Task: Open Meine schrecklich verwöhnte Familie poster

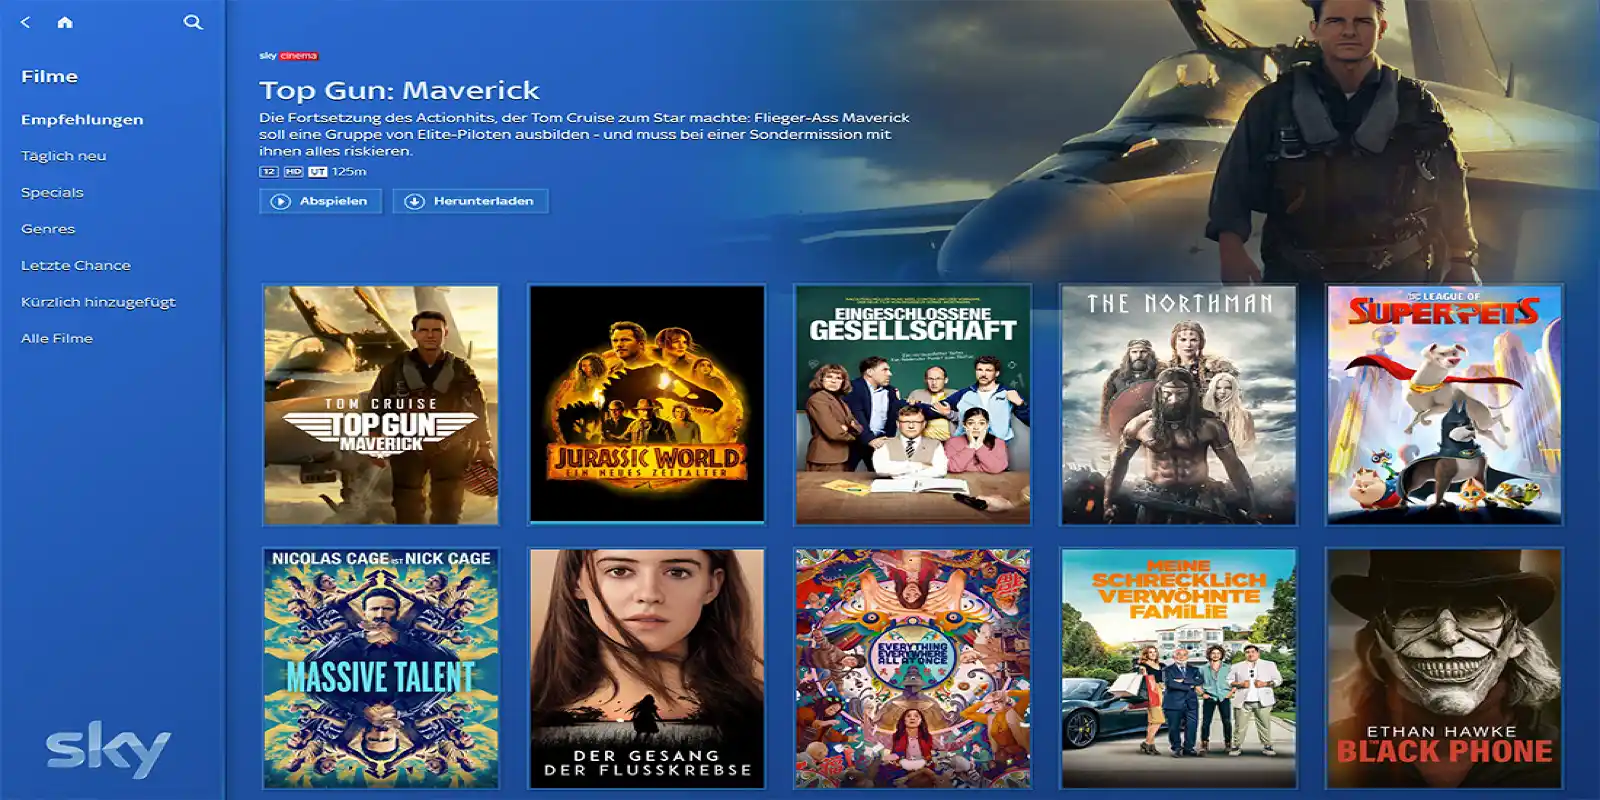Action: tap(1178, 668)
